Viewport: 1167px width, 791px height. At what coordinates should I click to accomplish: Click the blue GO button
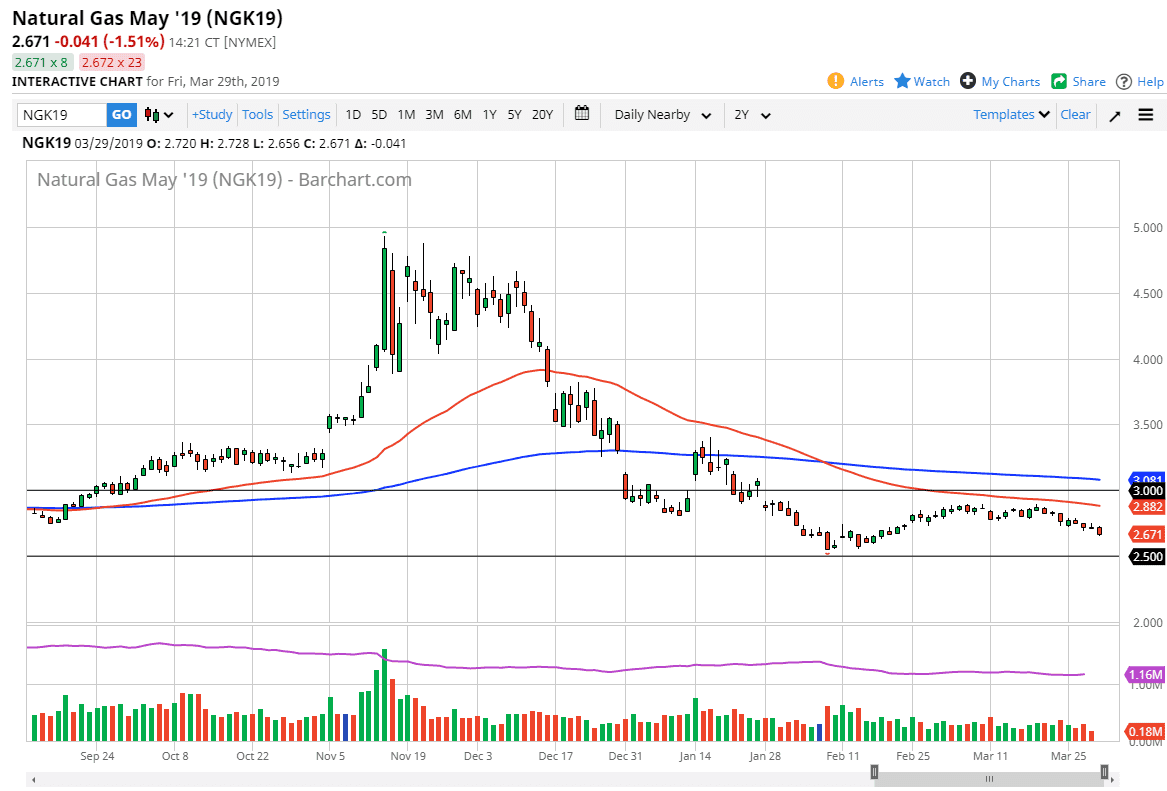click(121, 115)
